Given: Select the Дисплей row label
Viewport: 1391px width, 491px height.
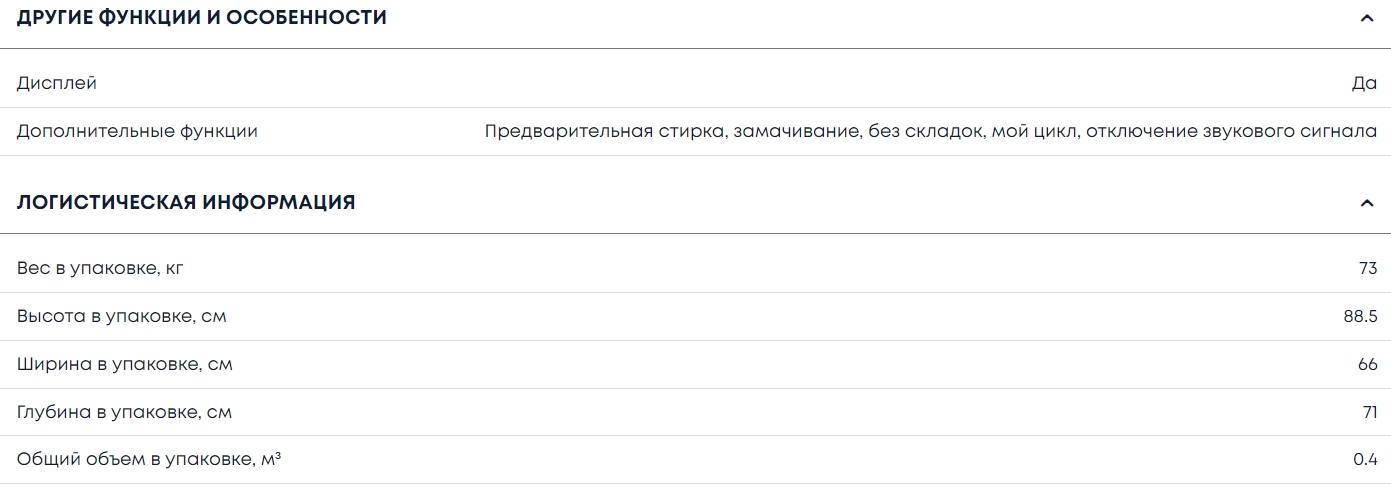Looking at the screenshot, I should [57, 83].
